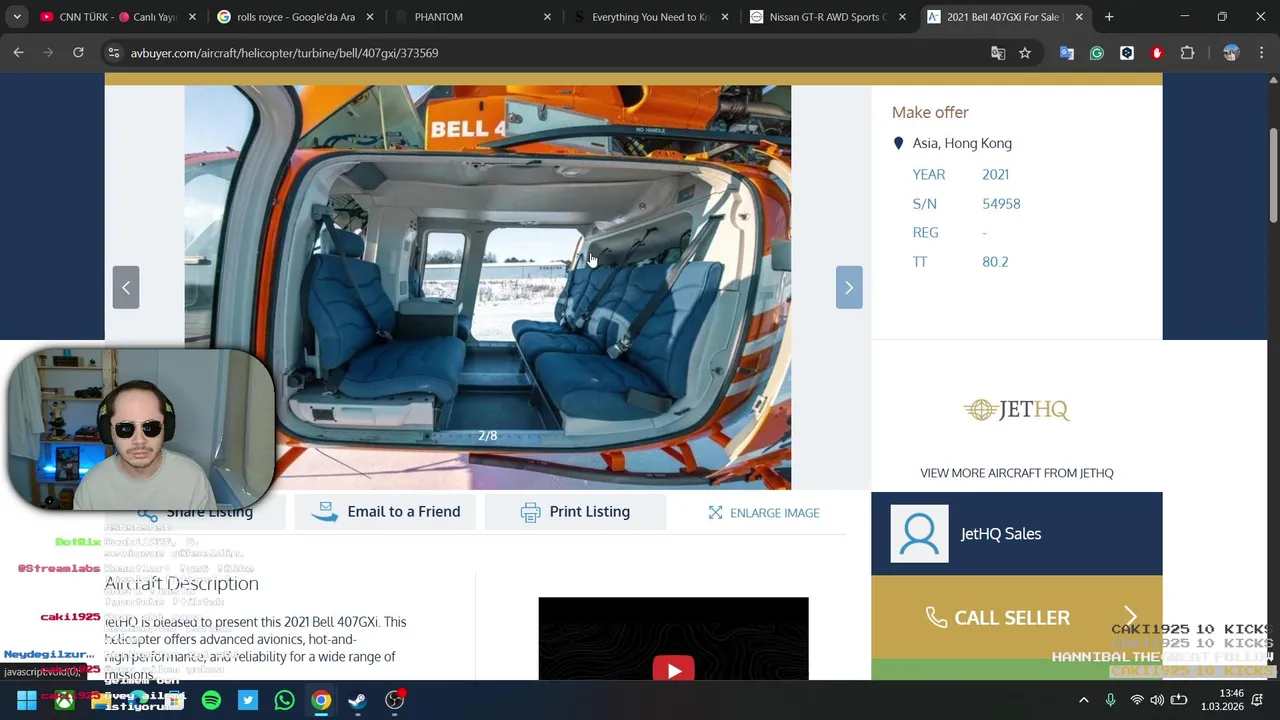Click the Chrome icon in the taskbar
Image resolution: width=1280 pixels, height=720 pixels.
(x=321, y=700)
